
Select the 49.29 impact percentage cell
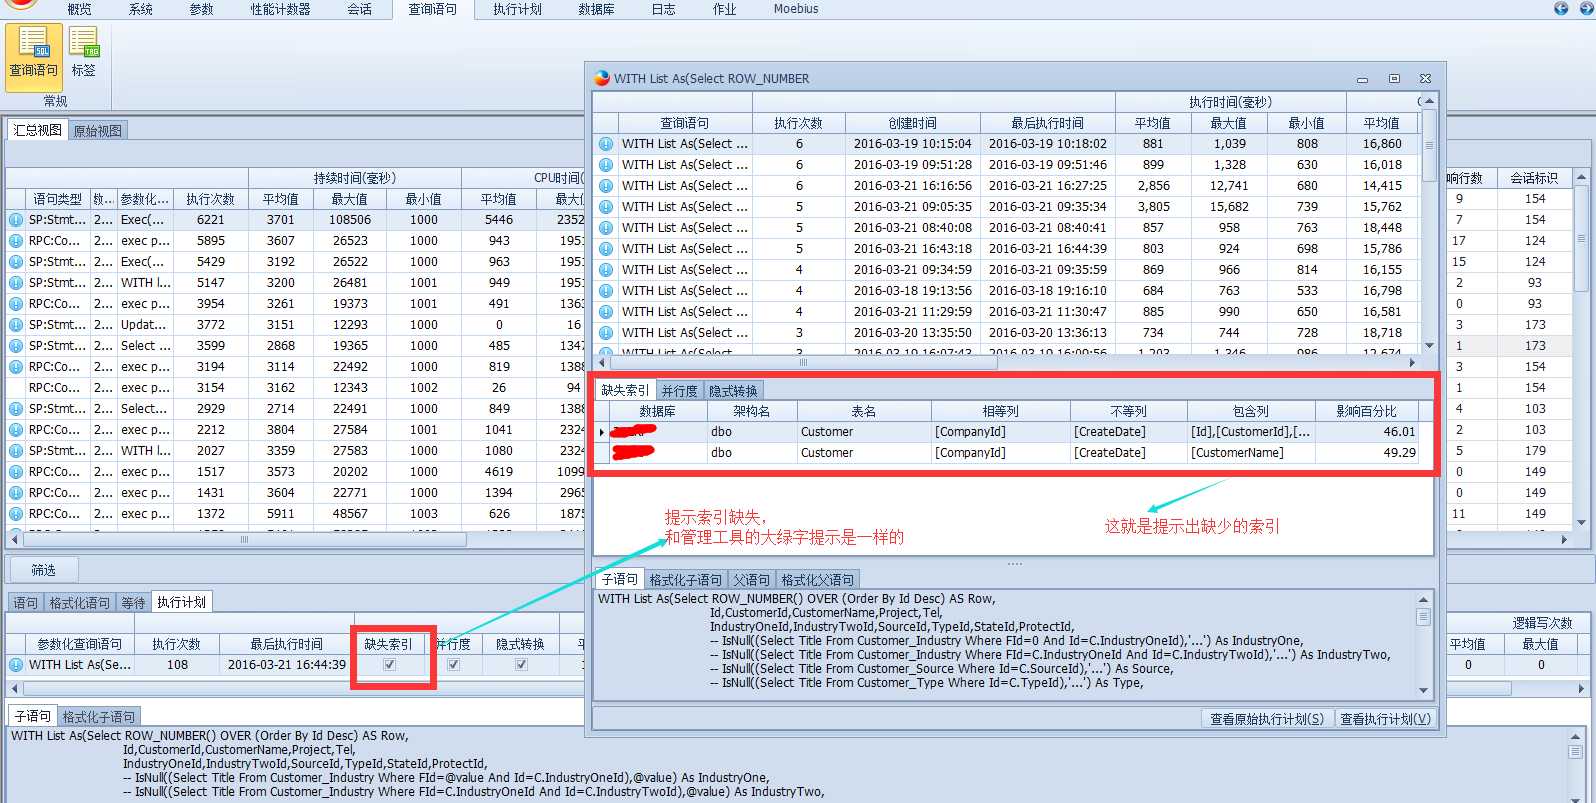(1367, 453)
